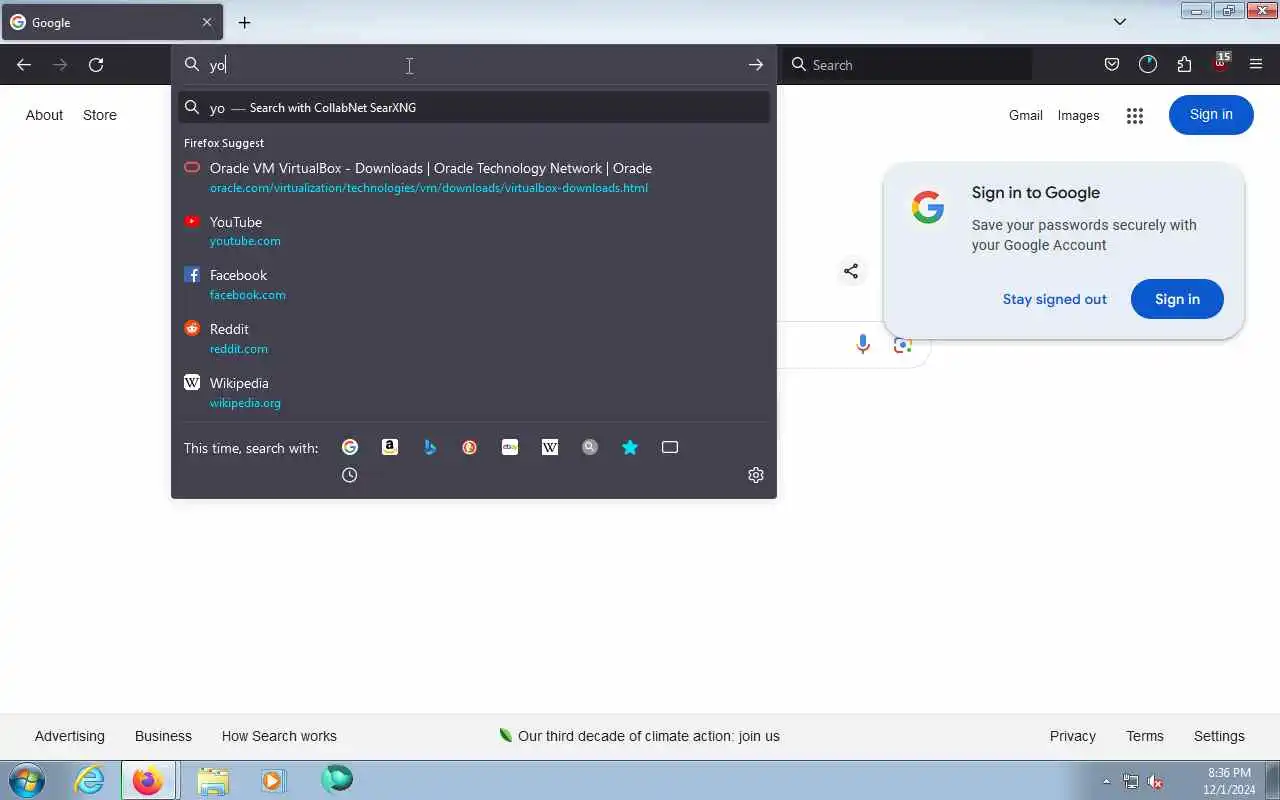Open the footer Settings menu
This screenshot has height=800, width=1280.
coord(1219,736)
